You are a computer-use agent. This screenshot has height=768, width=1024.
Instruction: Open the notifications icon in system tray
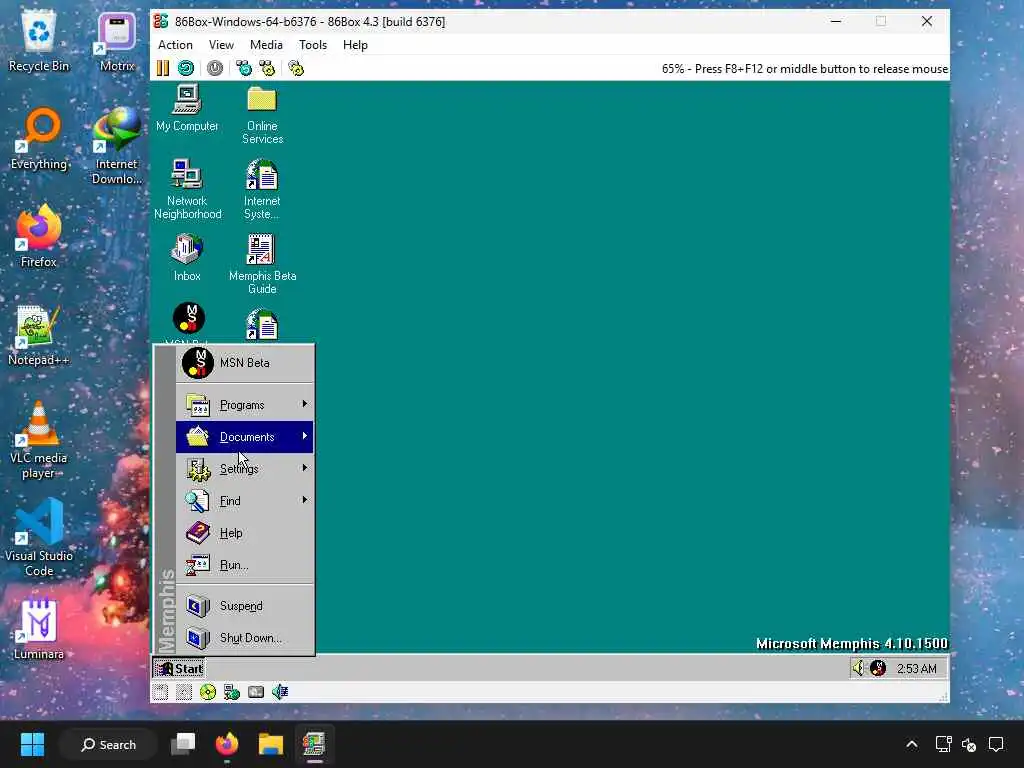pos(996,744)
